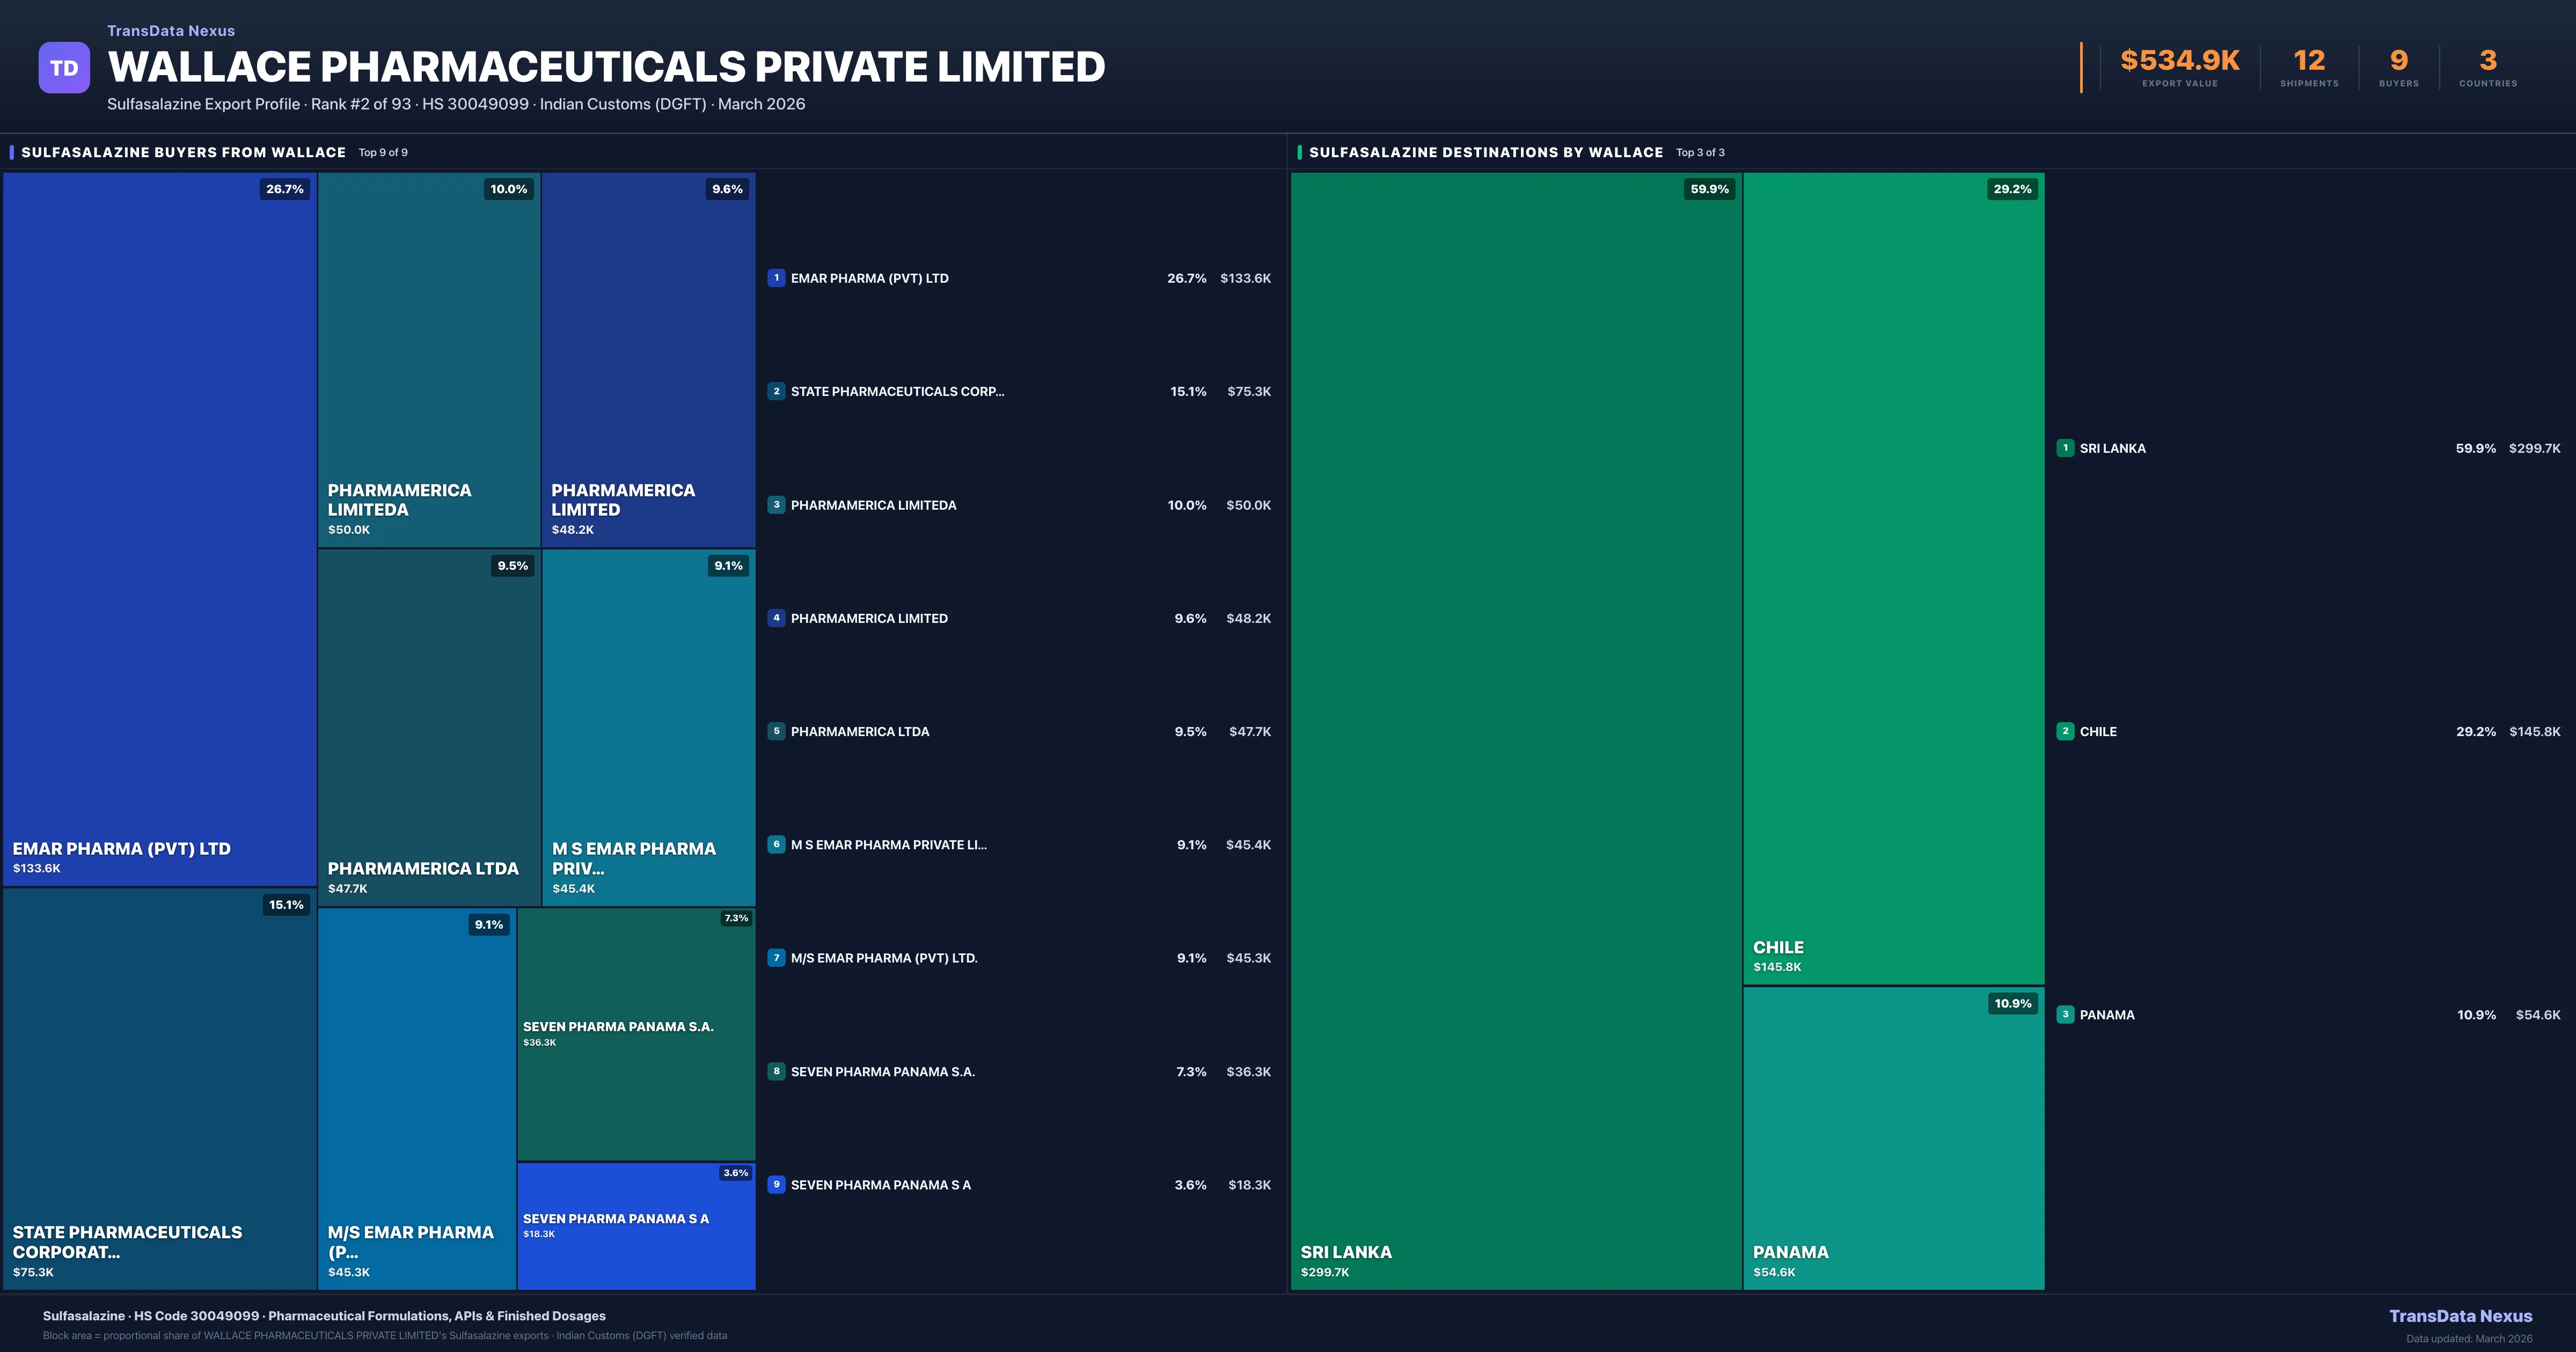The height and width of the screenshot is (1352, 2576).
Task: Click Chile rank 2 badge in list
Action: (x=2065, y=731)
